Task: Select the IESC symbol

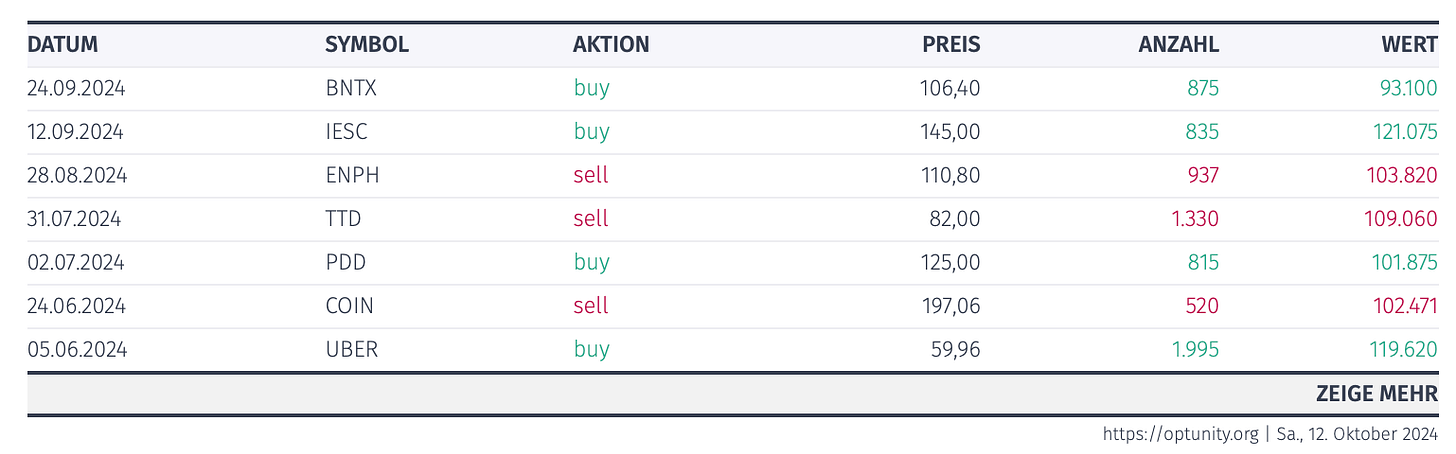Action: pyautogui.click(x=346, y=132)
